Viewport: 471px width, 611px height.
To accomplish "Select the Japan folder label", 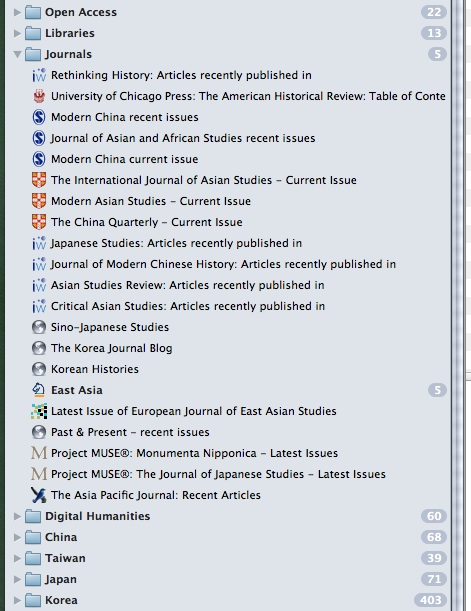I will [61, 579].
